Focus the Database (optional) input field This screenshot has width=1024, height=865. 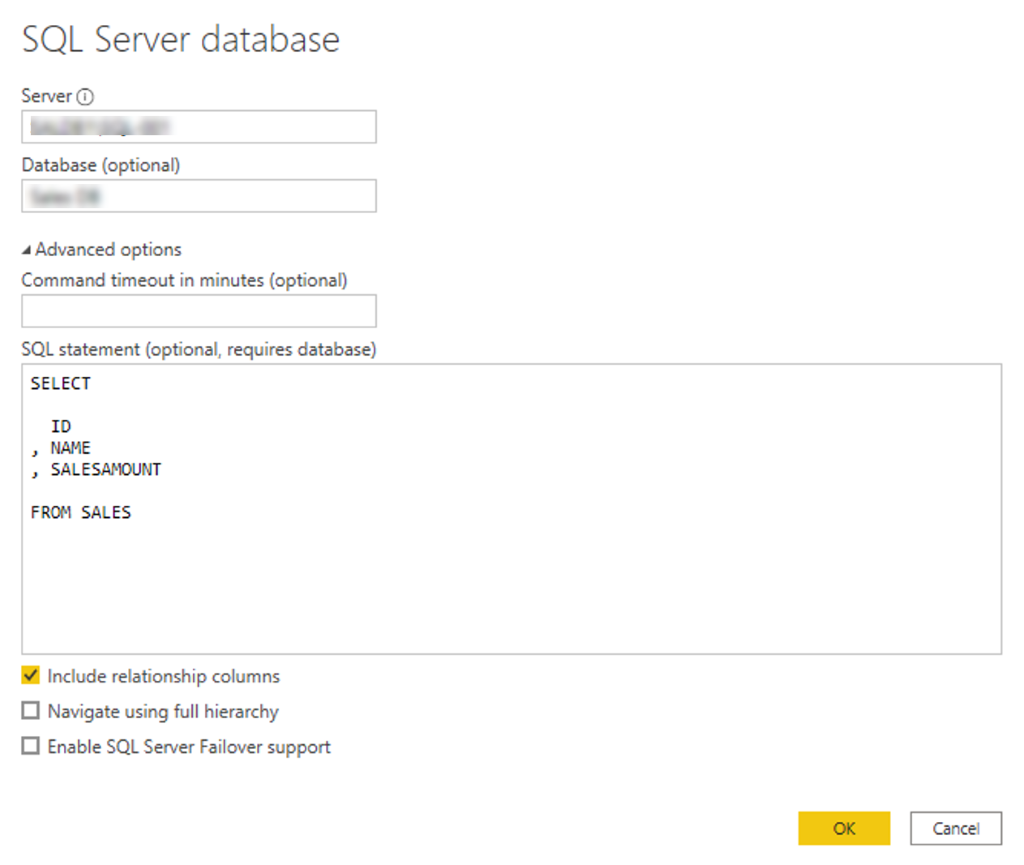(198, 196)
